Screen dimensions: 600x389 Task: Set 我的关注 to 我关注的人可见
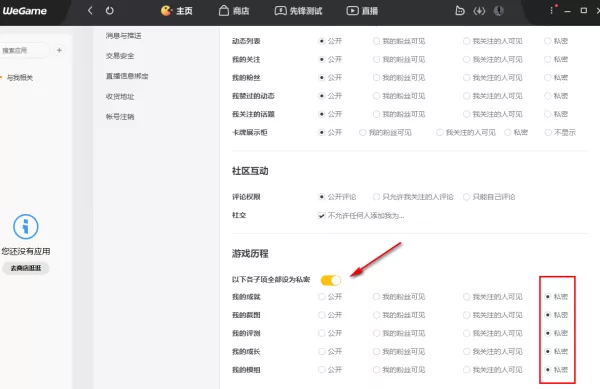point(466,59)
